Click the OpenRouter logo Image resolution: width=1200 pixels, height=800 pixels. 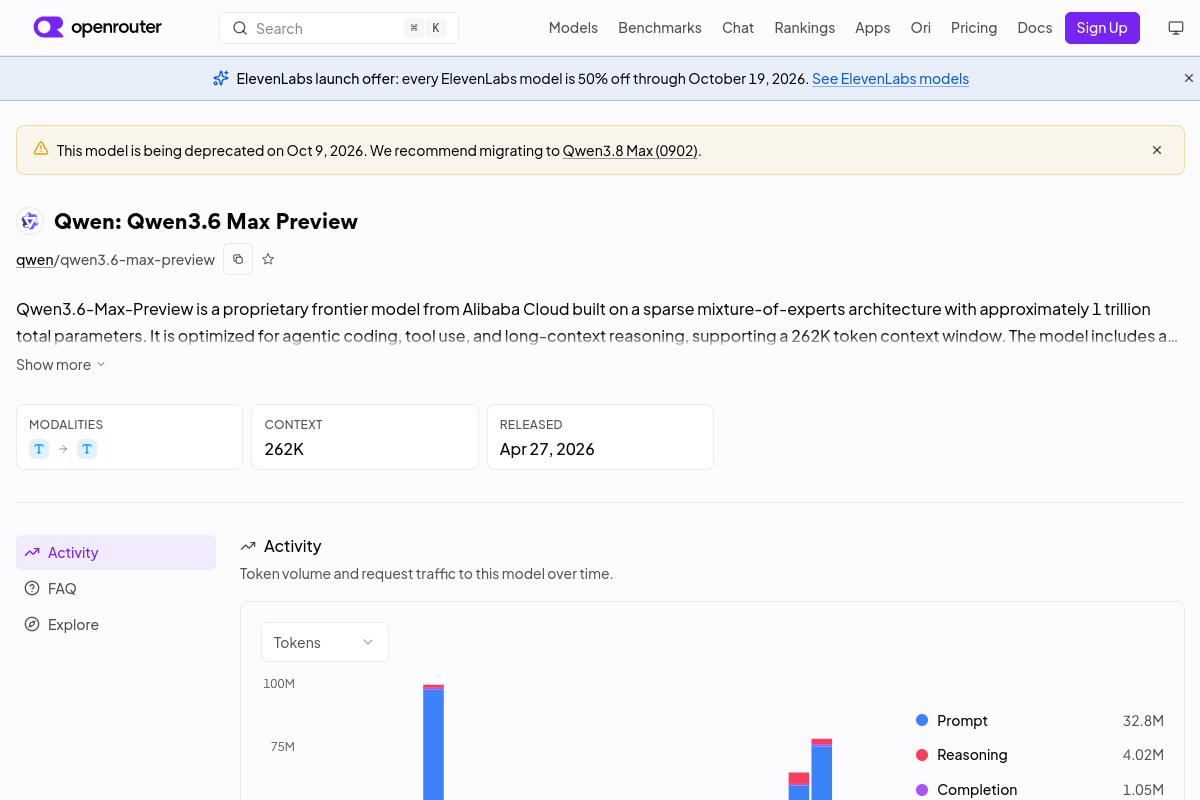(x=97, y=27)
